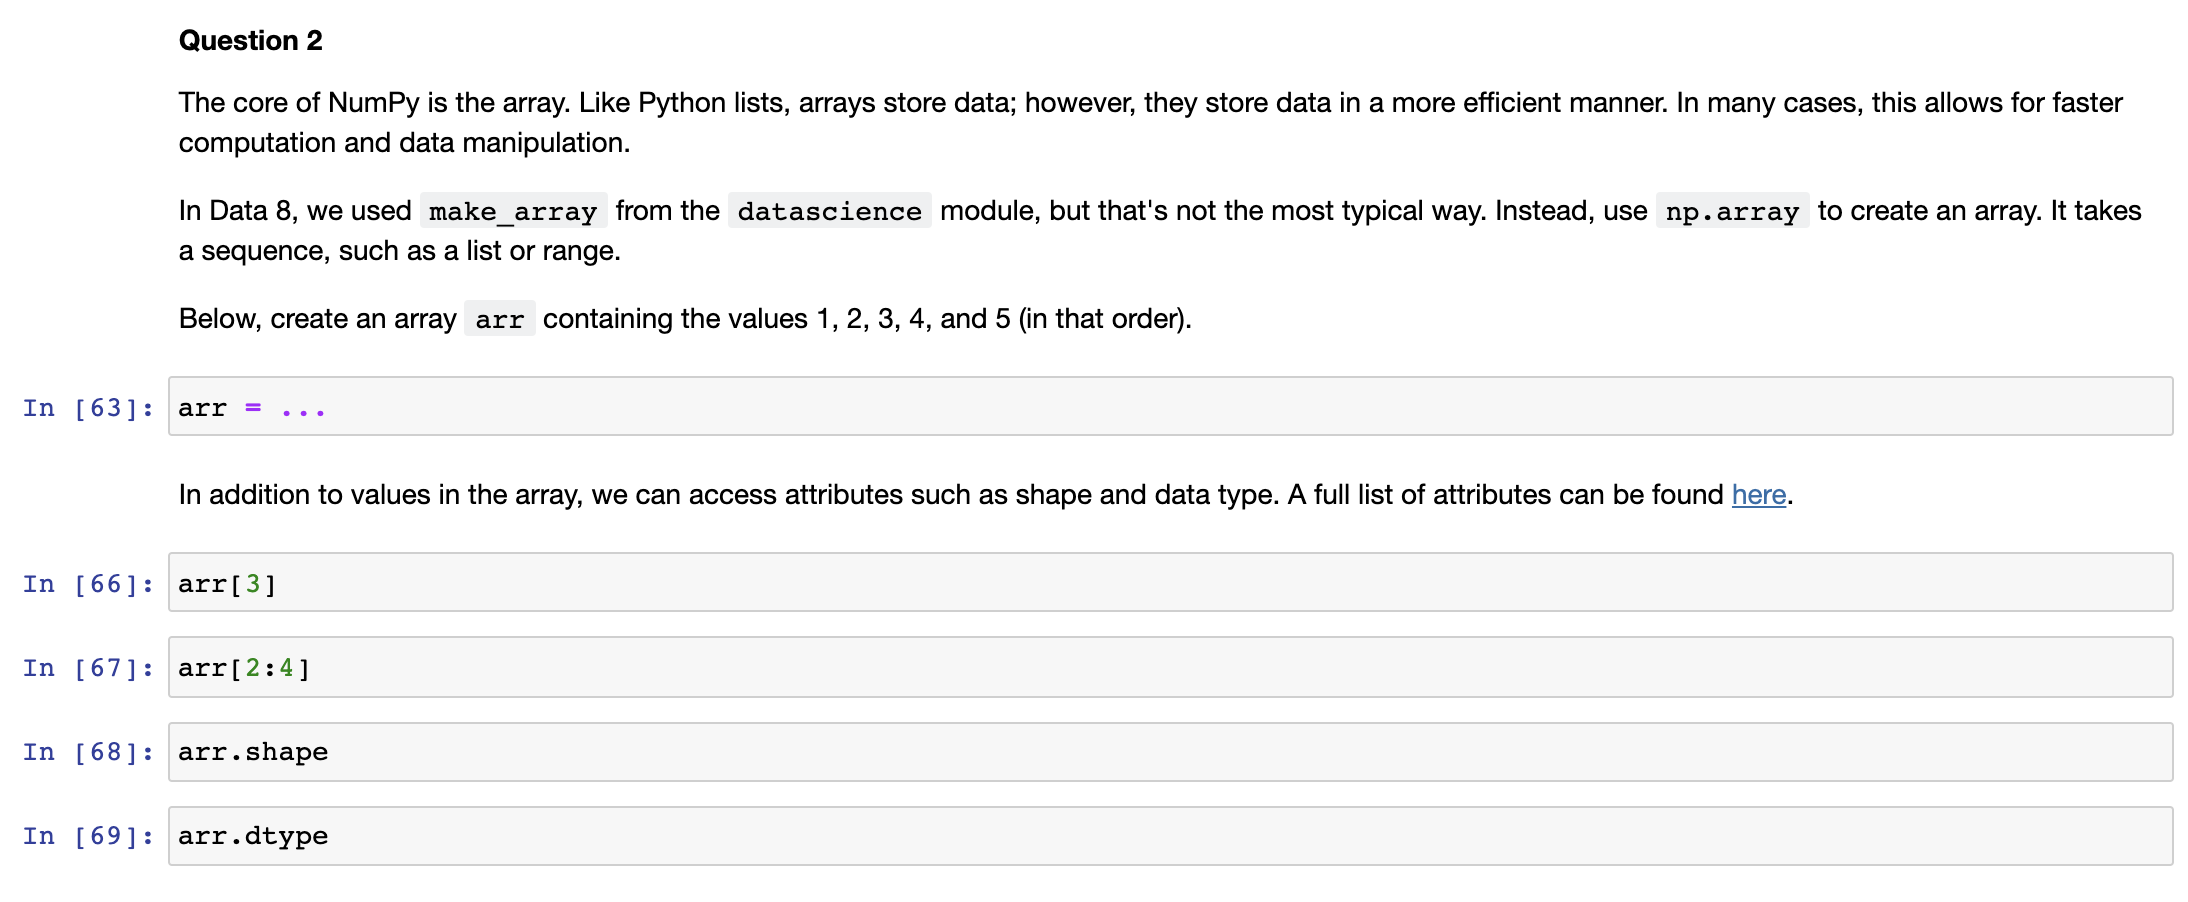Select the arr[3] code cell
Screen dimensions: 2188x902
1170,582
